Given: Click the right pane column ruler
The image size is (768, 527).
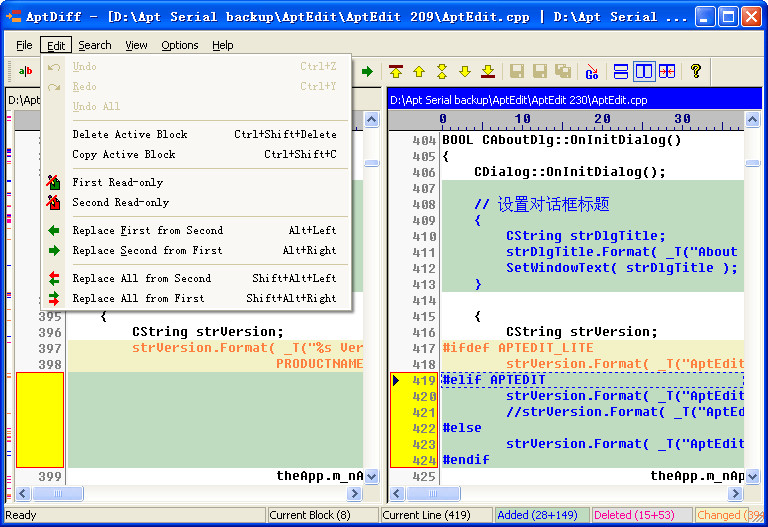Looking at the screenshot, I should [x=566, y=120].
